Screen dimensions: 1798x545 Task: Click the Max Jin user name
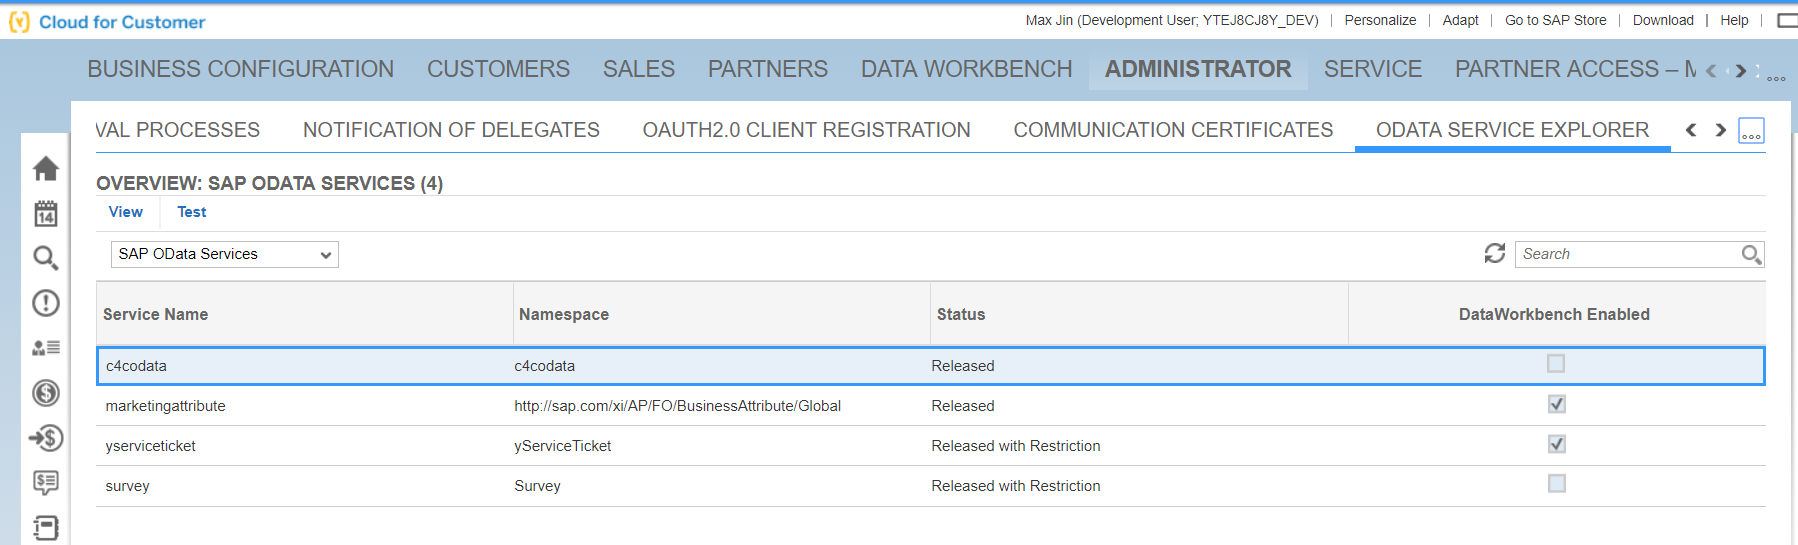point(1172,20)
